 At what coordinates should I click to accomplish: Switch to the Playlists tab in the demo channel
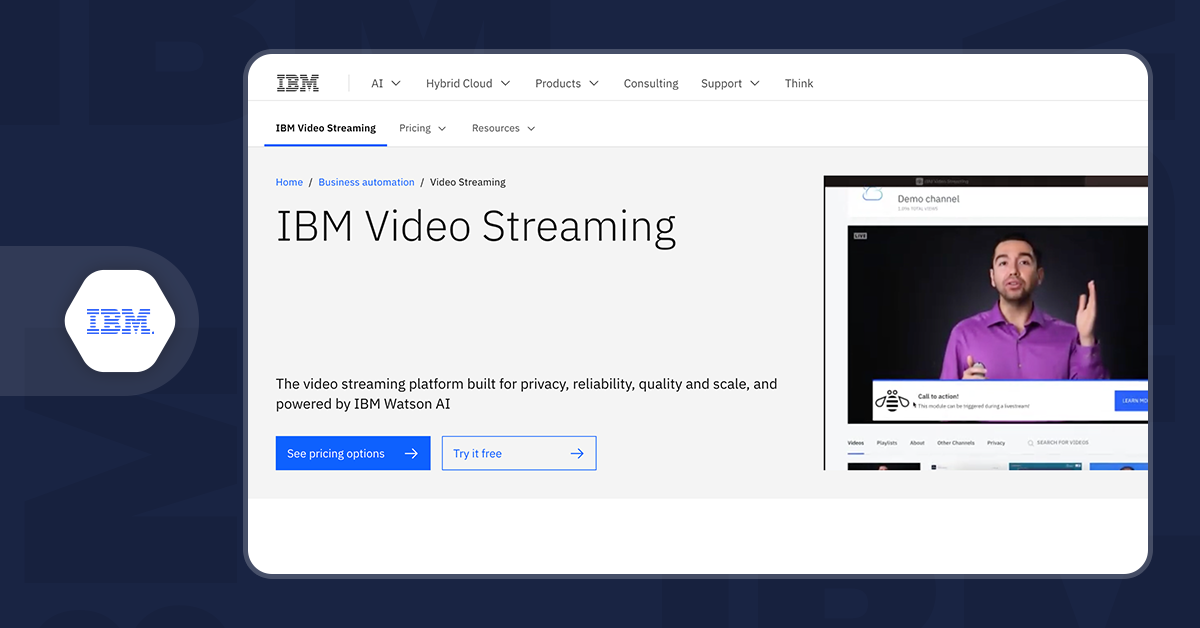point(887,443)
